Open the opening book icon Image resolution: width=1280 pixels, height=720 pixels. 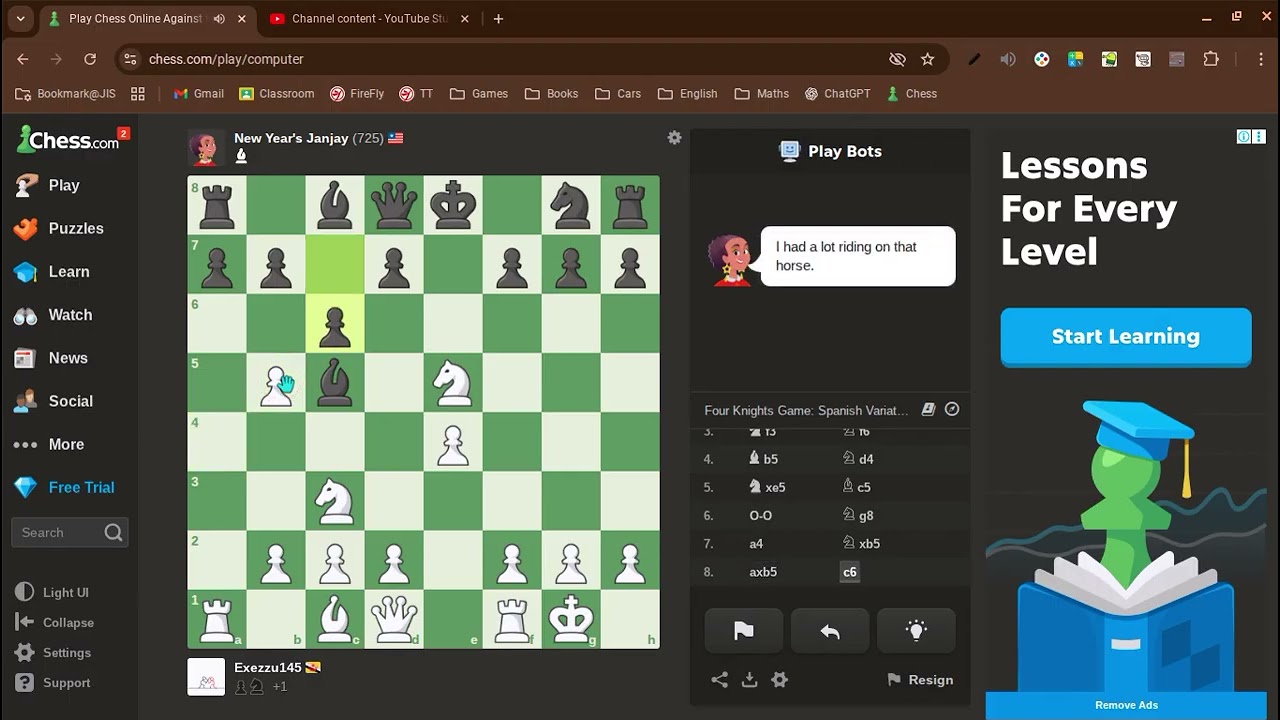click(x=928, y=409)
